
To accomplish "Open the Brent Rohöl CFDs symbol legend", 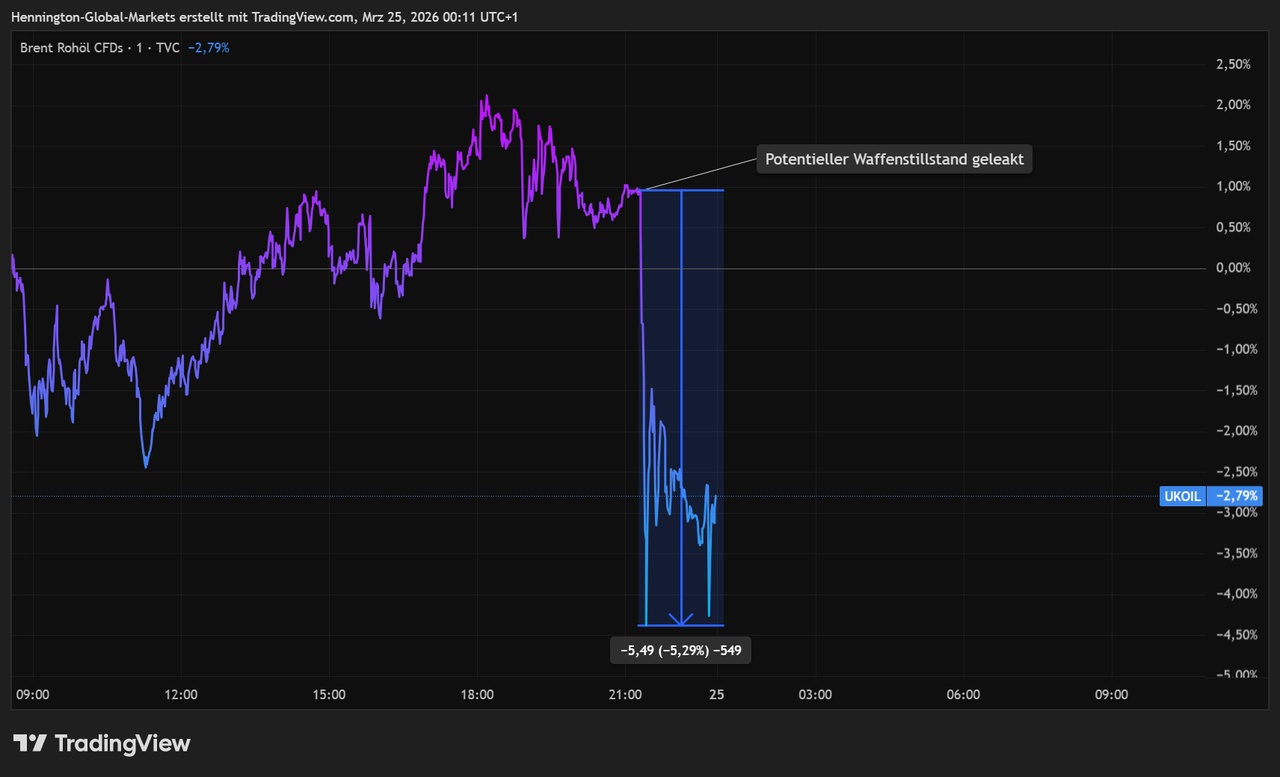I will pyautogui.click(x=98, y=47).
